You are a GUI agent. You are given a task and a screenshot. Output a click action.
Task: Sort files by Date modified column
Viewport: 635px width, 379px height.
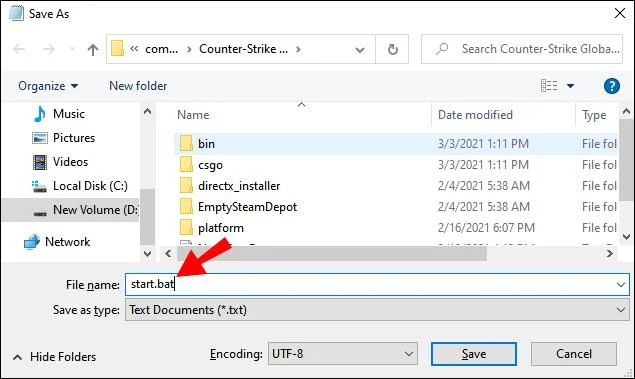click(x=475, y=115)
